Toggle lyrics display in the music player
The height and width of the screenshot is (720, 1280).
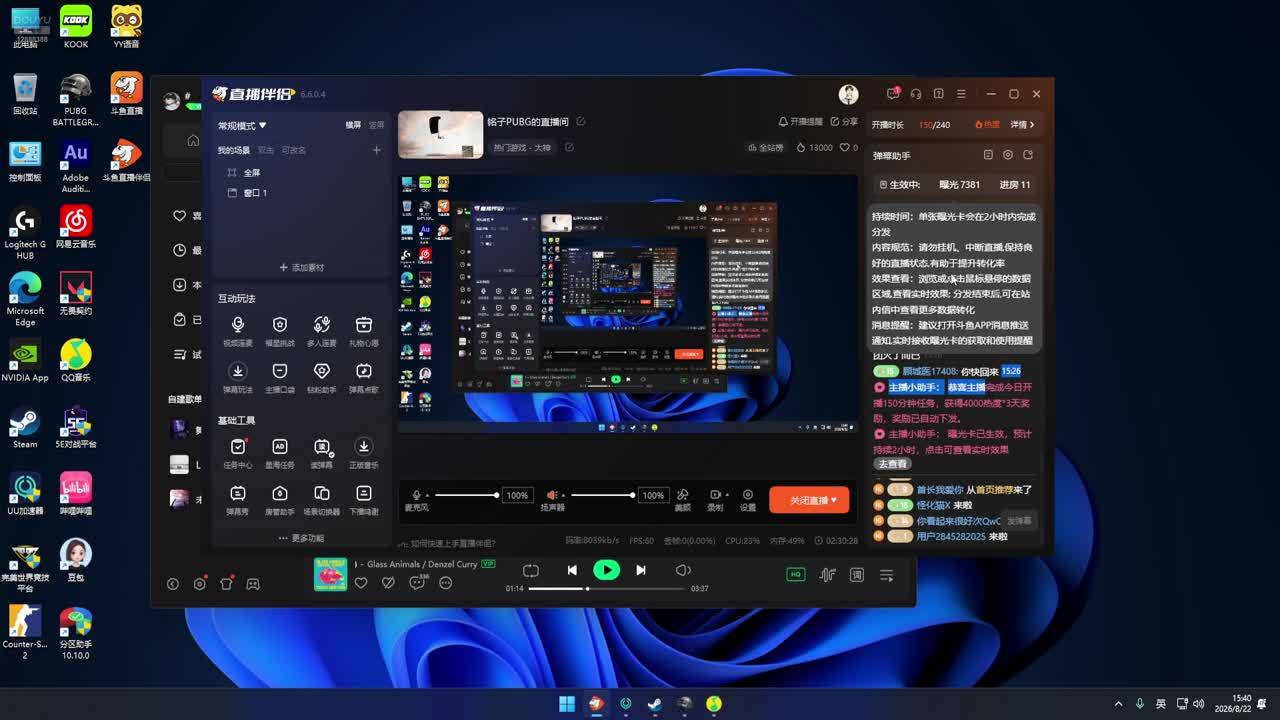(857, 575)
